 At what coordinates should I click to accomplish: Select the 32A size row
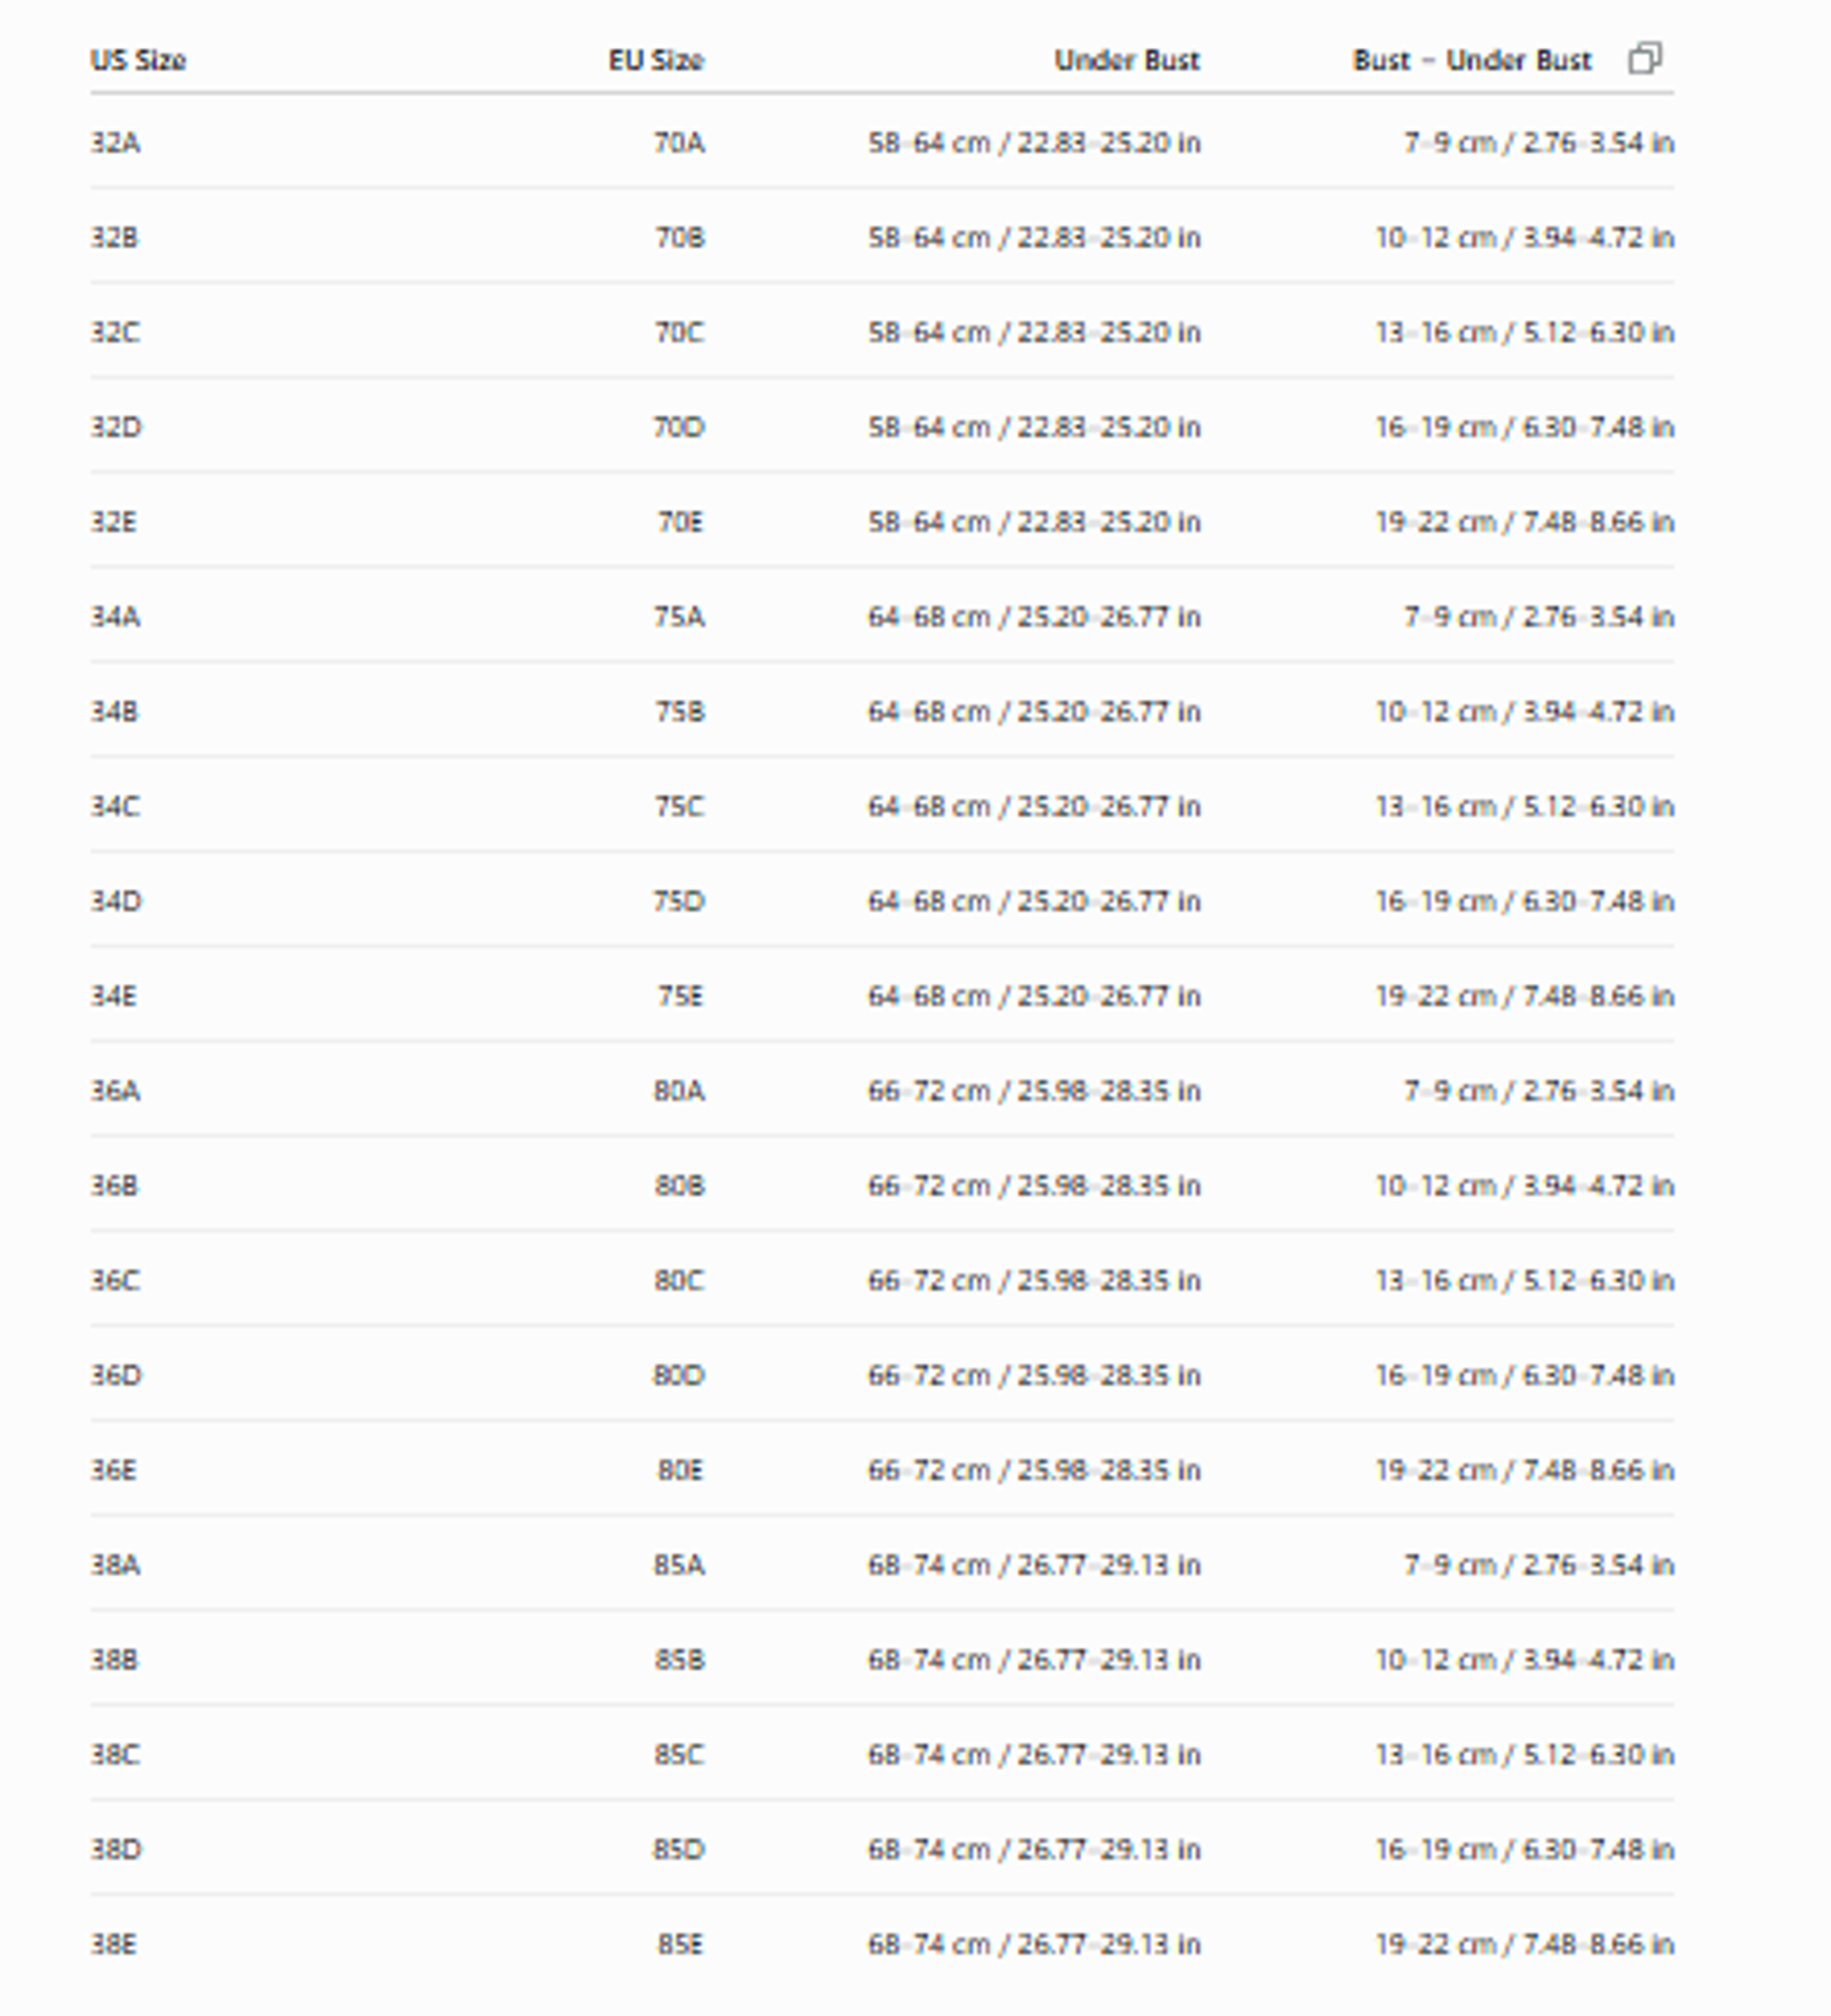[x=882, y=143]
